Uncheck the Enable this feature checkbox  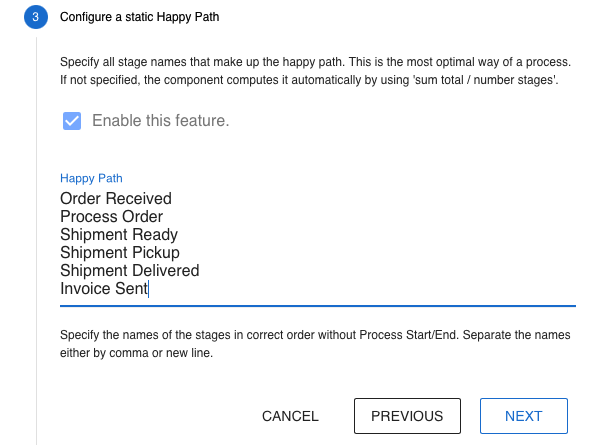point(72,121)
